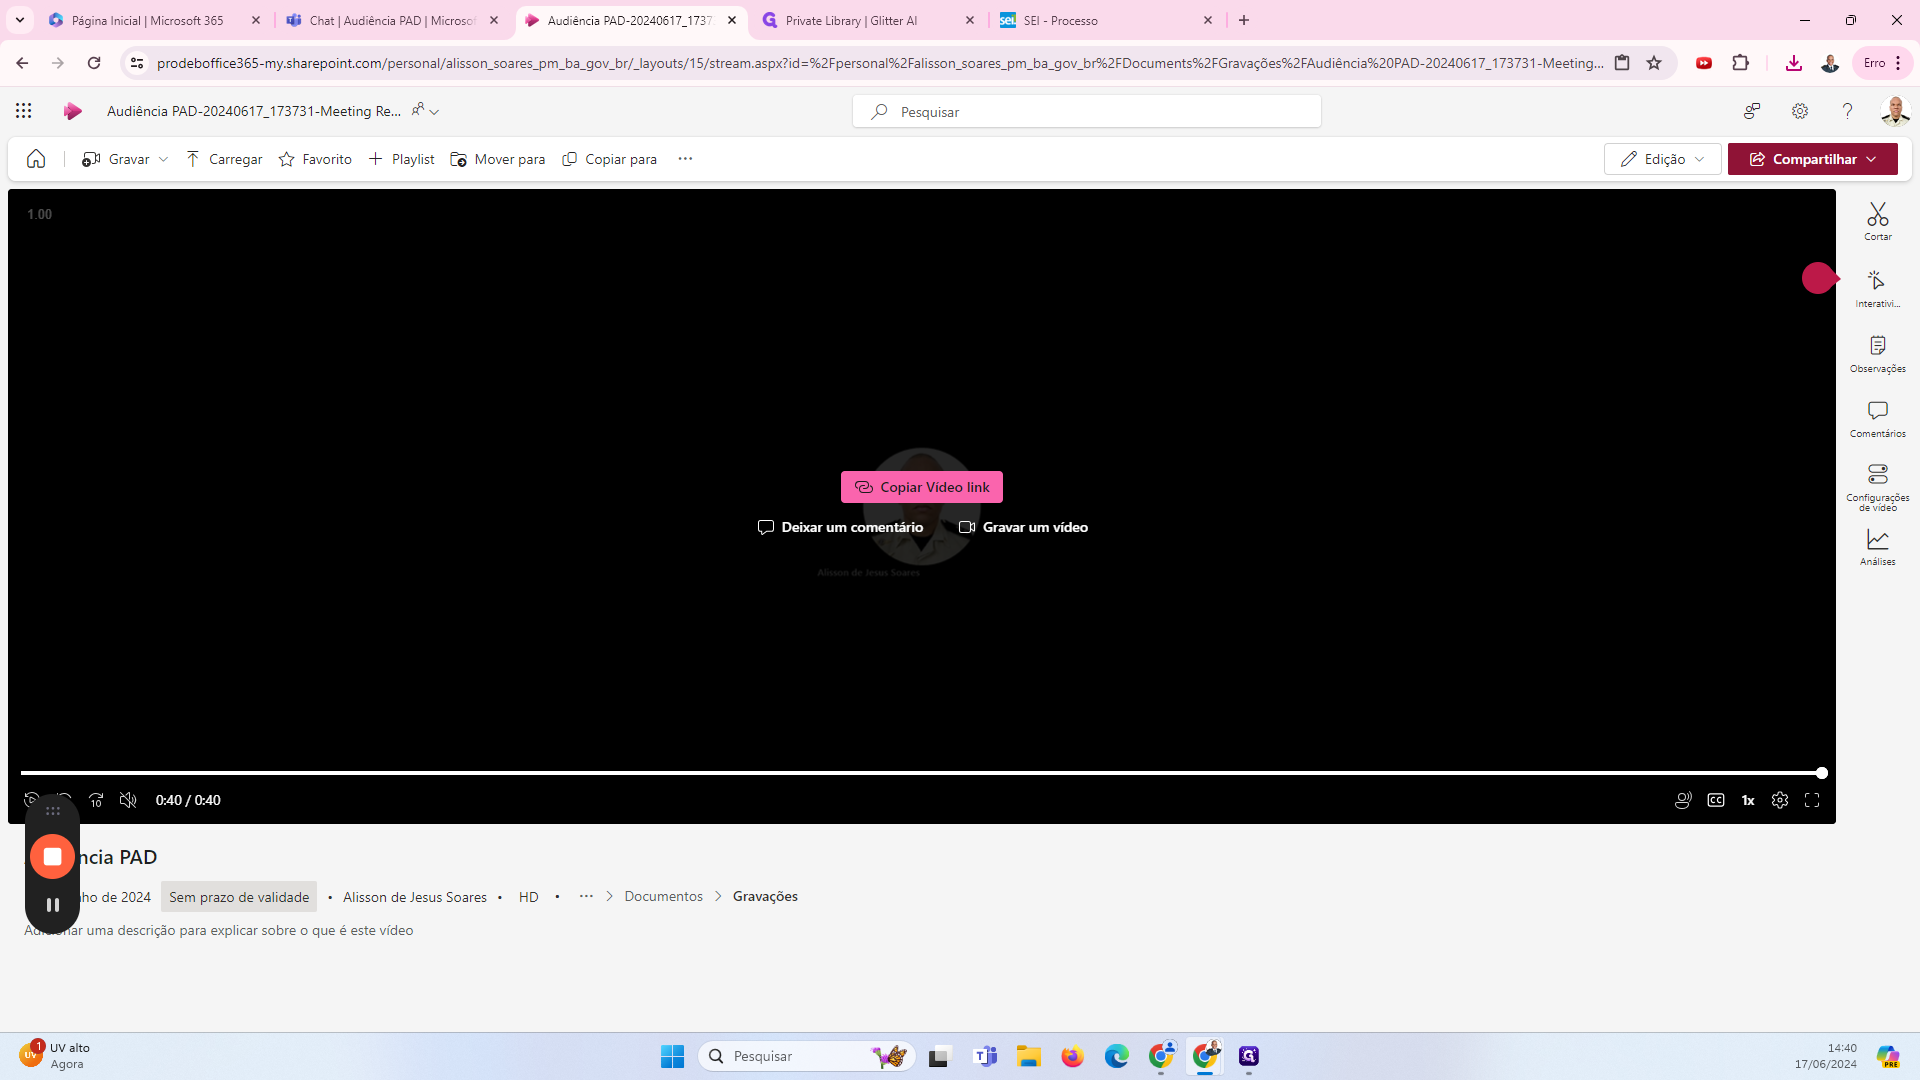Image resolution: width=1920 pixels, height=1080 pixels.
Task: Open Microsoft Edge from taskbar
Action: [1117, 1056]
